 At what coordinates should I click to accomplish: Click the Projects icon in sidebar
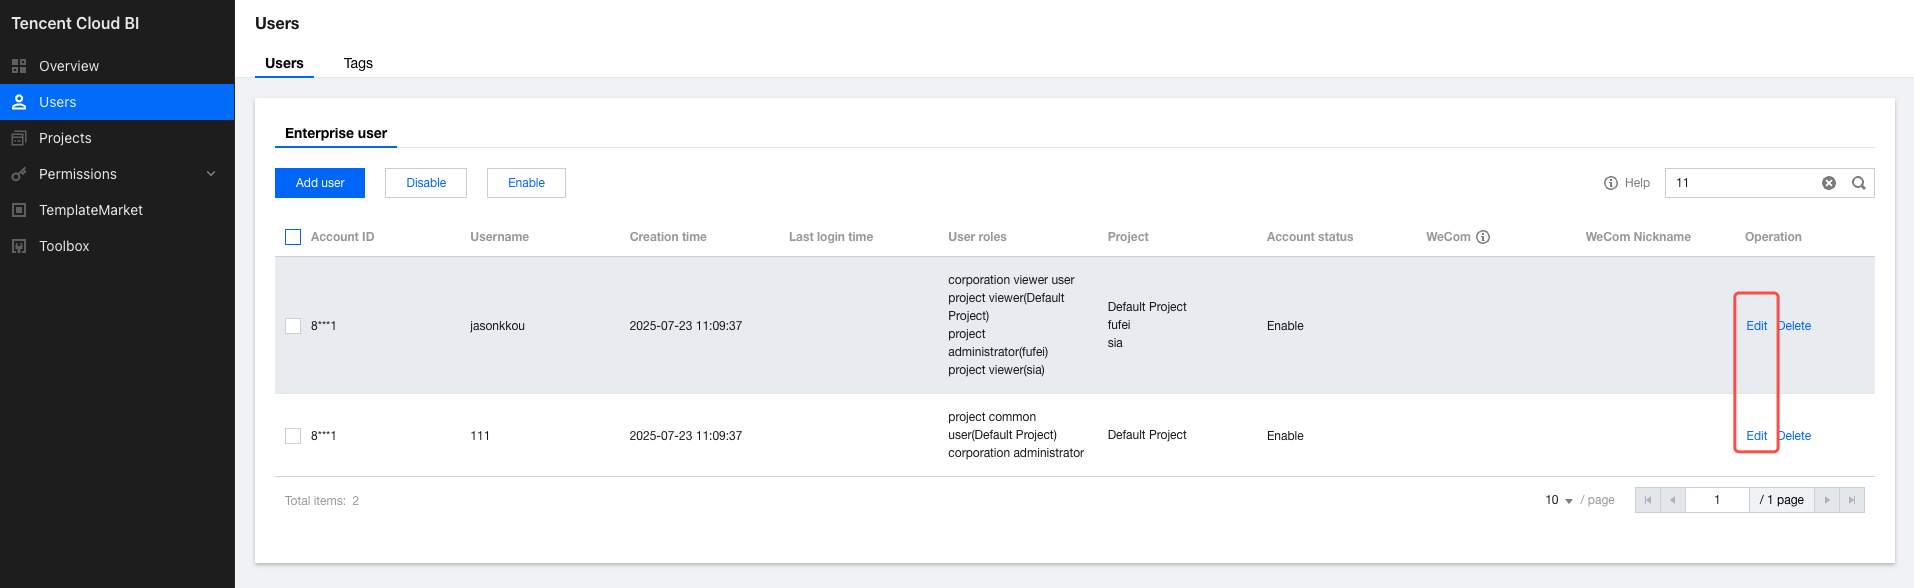(x=19, y=138)
